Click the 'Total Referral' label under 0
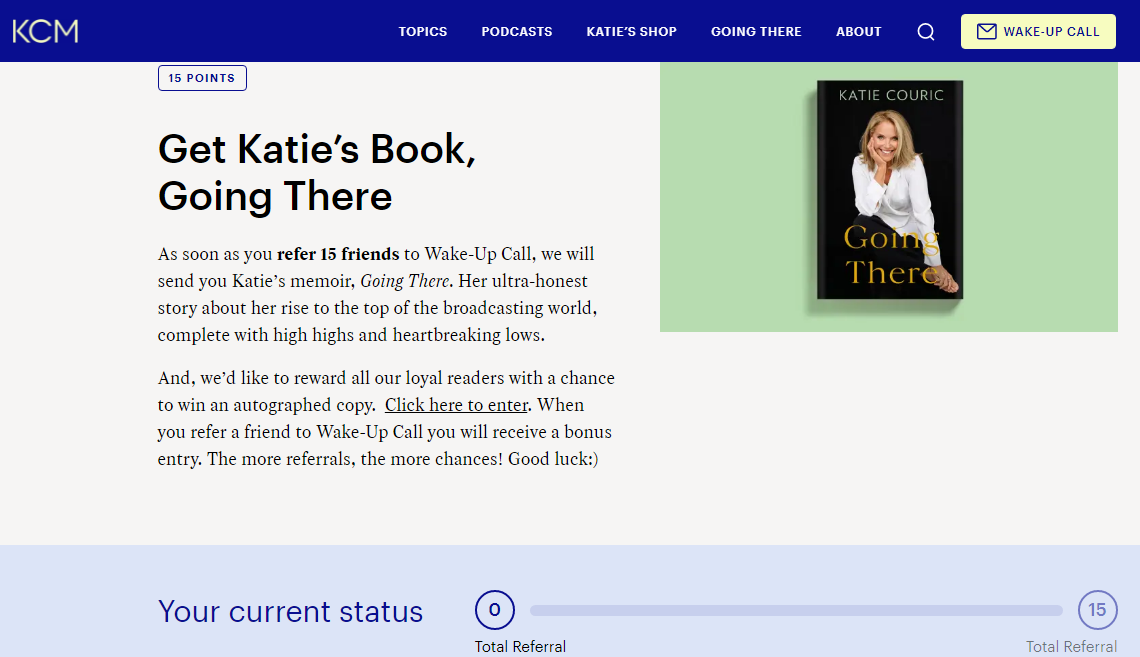The width and height of the screenshot is (1140, 657). point(520,647)
